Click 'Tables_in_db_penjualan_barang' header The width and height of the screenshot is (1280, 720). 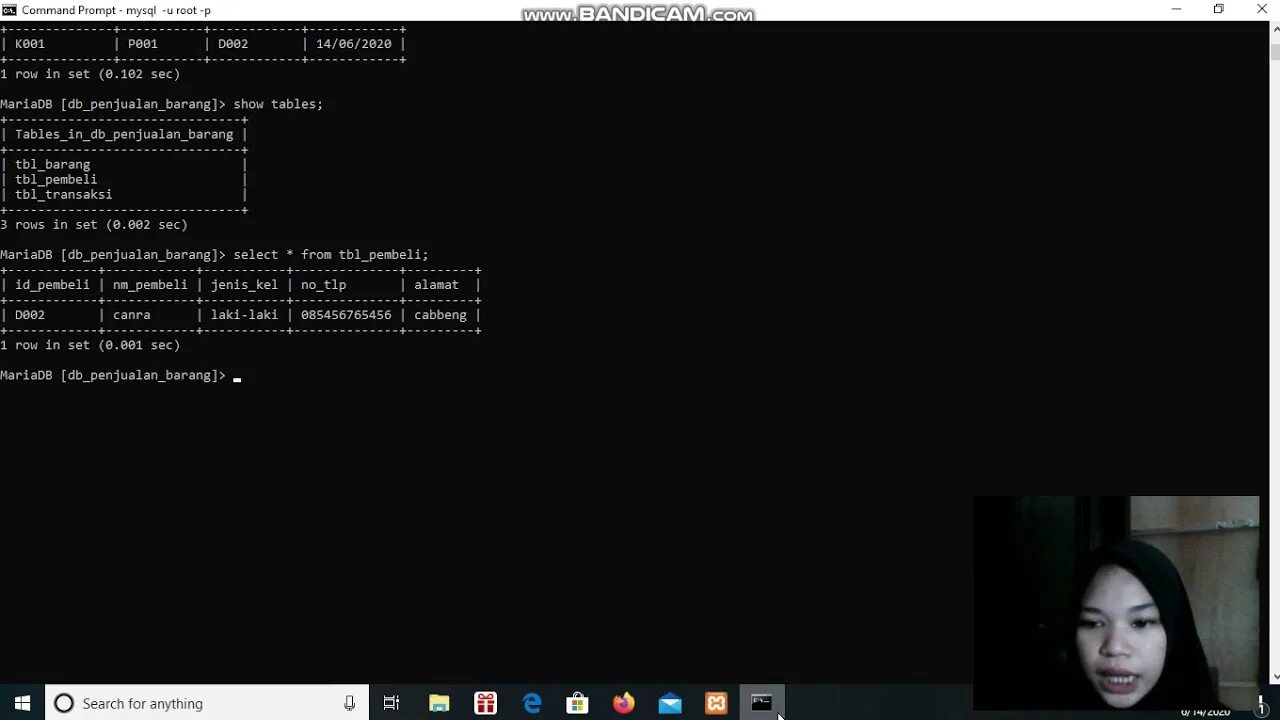(x=124, y=134)
